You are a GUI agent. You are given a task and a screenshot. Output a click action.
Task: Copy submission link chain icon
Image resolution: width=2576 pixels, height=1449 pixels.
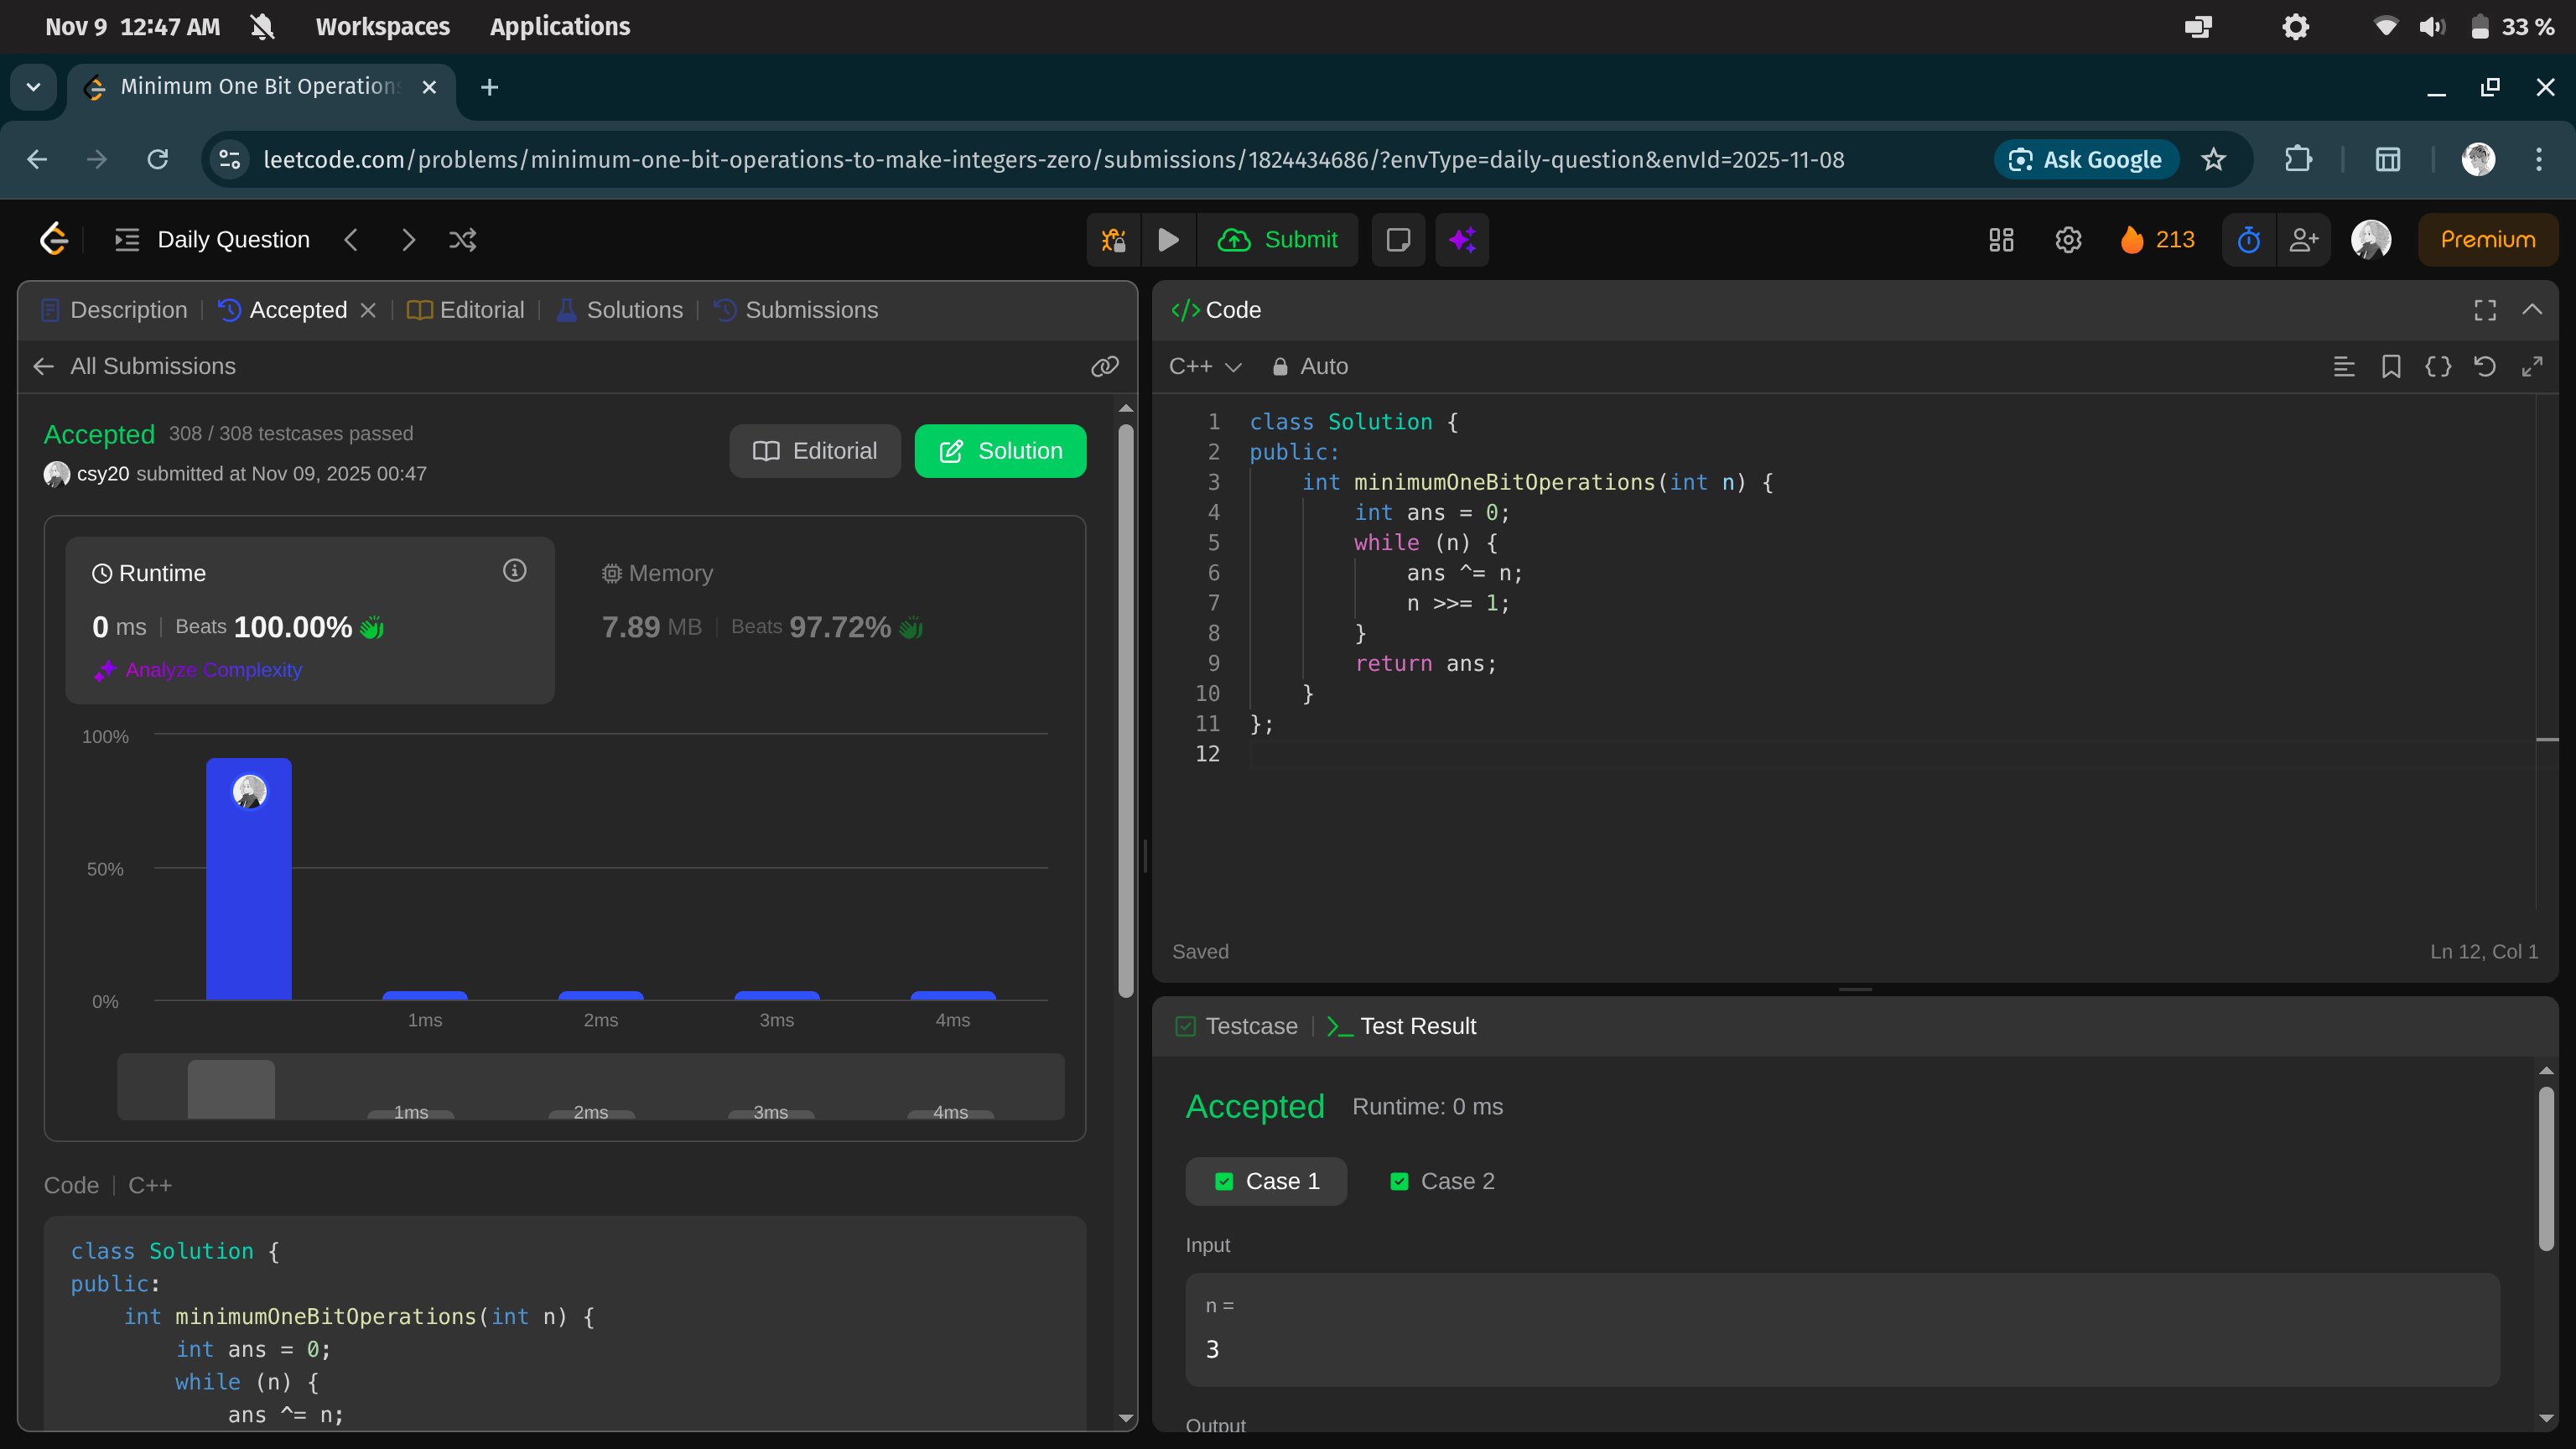point(1104,367)
